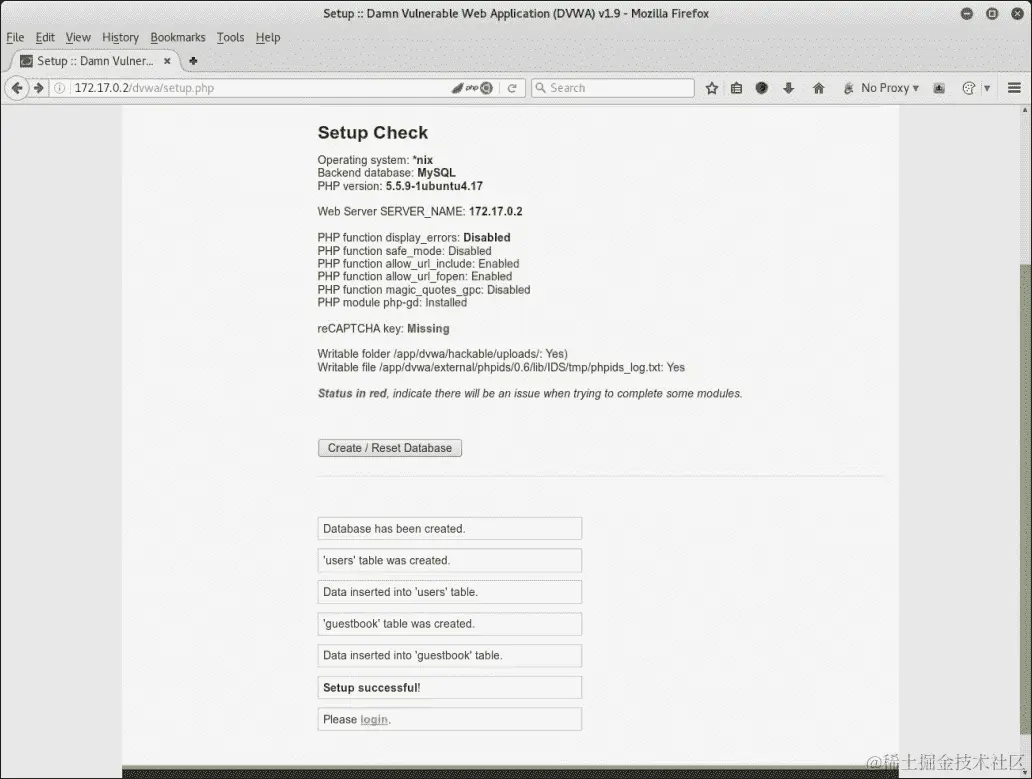Close the Setup :: Damn Vulner... tab
This screenshot has width=1032, height=779.
click(x=167, y=61)
